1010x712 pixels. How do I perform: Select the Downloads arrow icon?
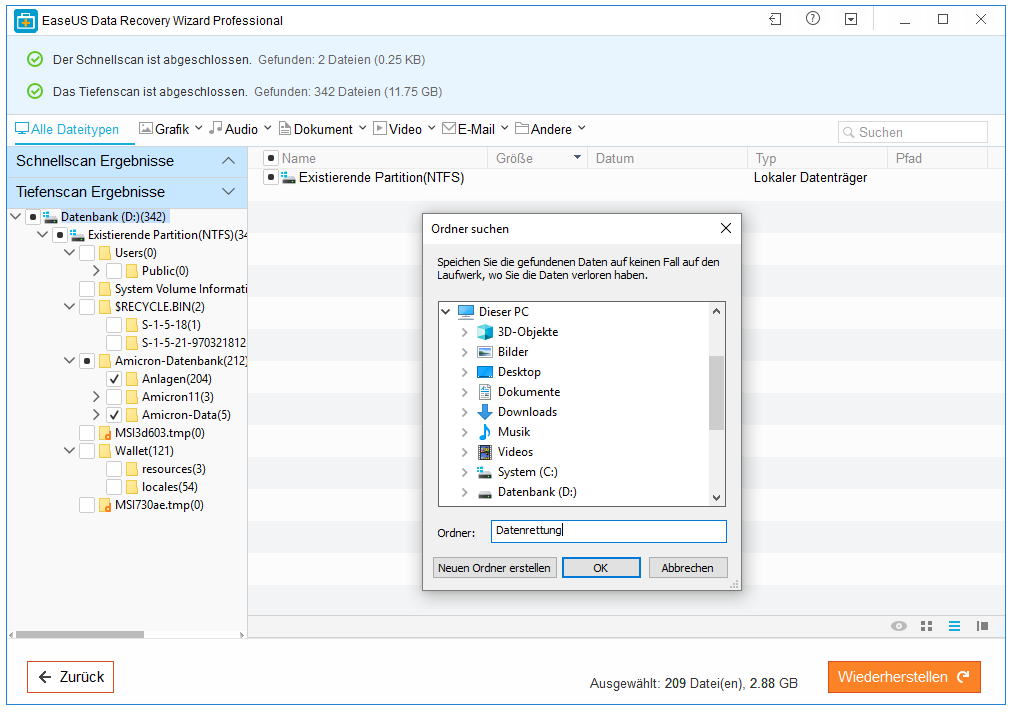[484, 412]
